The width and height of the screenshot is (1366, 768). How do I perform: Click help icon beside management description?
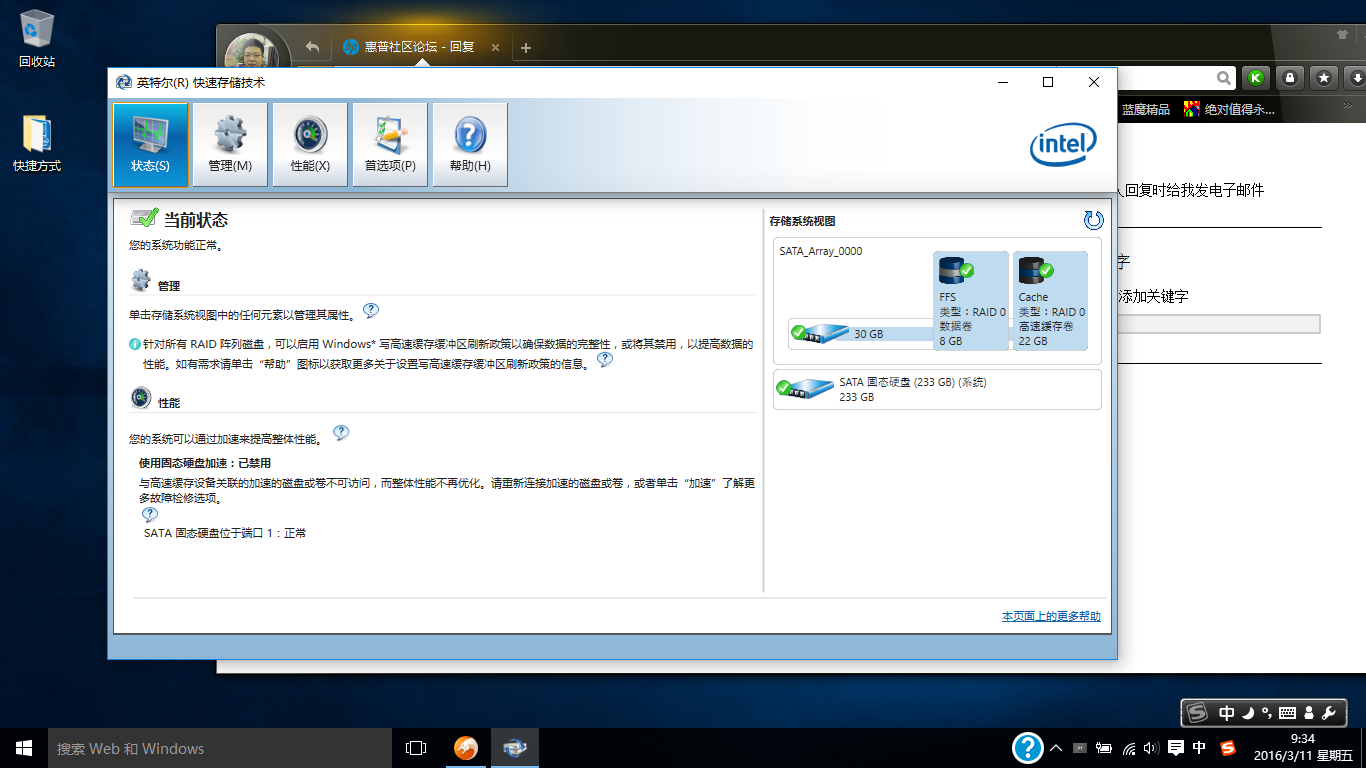point(371,311)
